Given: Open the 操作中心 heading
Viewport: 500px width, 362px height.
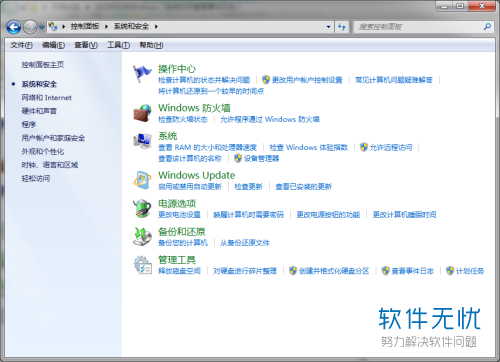Looking at the screenshot, I should (177, 69).
